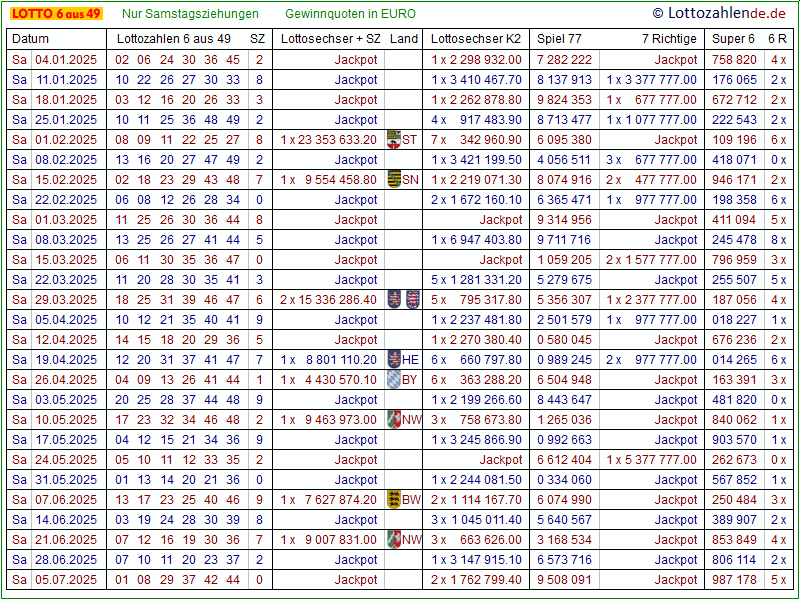Click the first flag in the 29.03.2025 row
800x600 pixels.
[395, 299]
